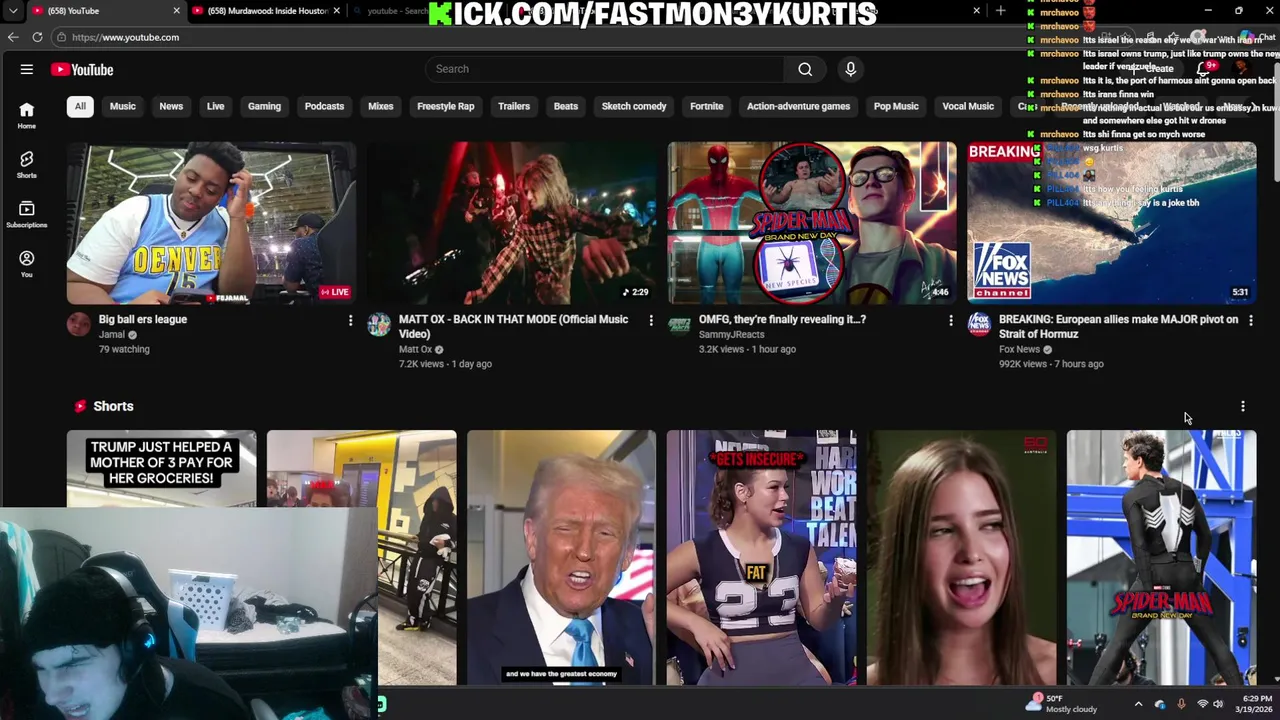Open the Spider-Man Brand New Day reaction thumbnail
Viewport: 1280px width, 720px height.
tap(812, 223)
